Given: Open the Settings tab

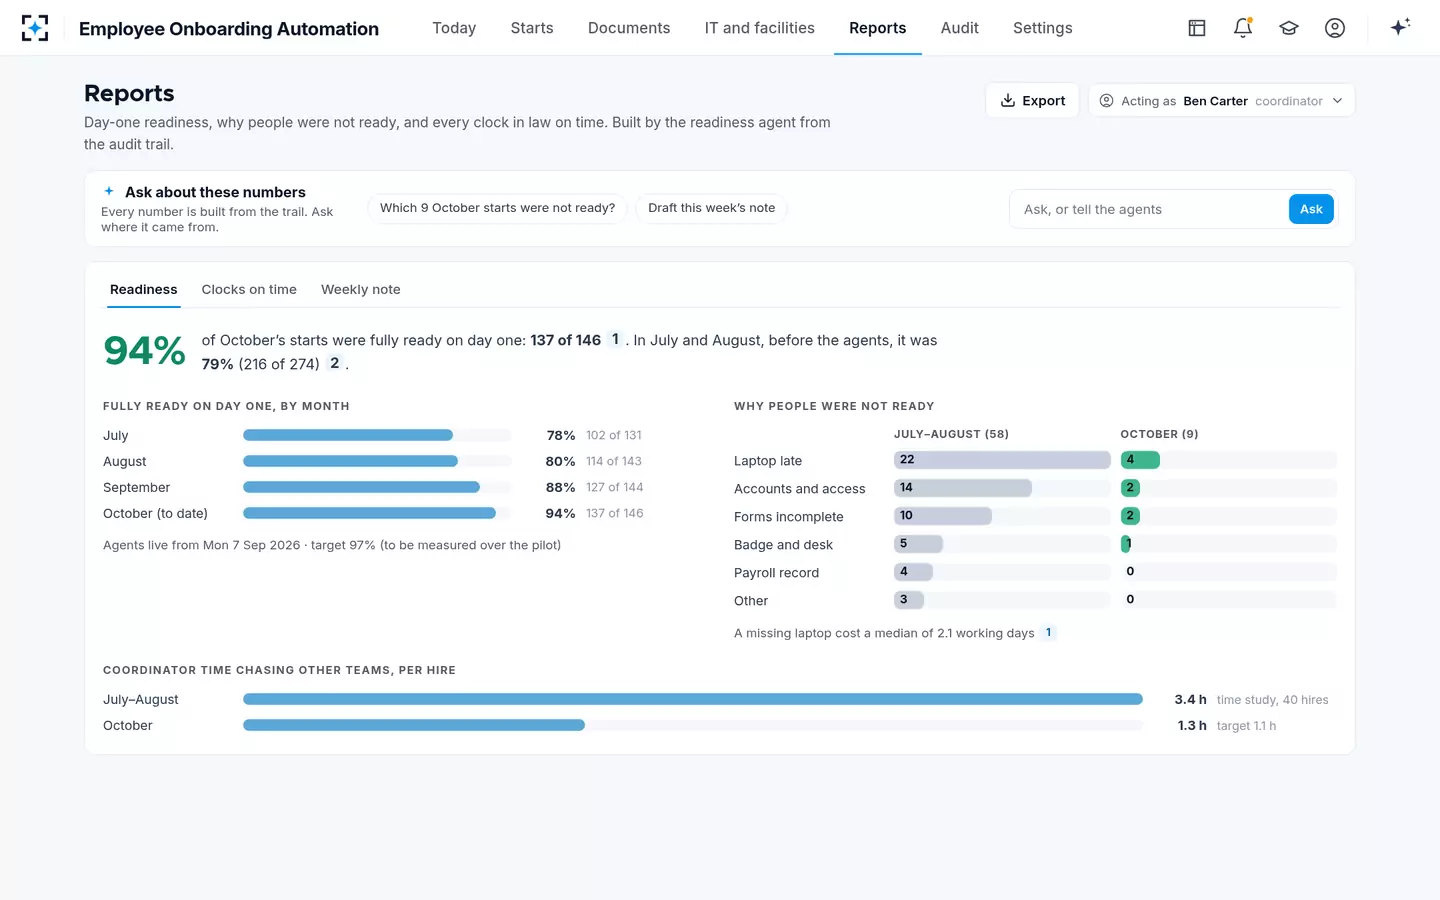Looking at the screenshot, I should [1043, 28].
